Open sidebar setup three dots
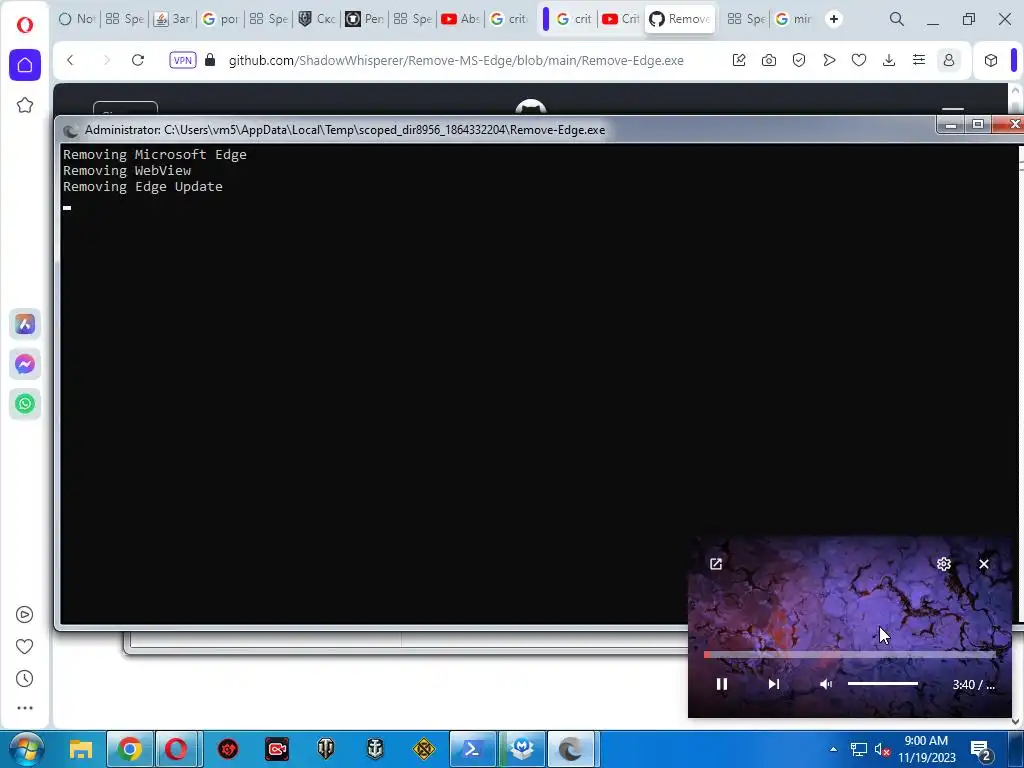Image resolution: width=1024 pixels, height=768 pixels. click(x=24, y=708)
